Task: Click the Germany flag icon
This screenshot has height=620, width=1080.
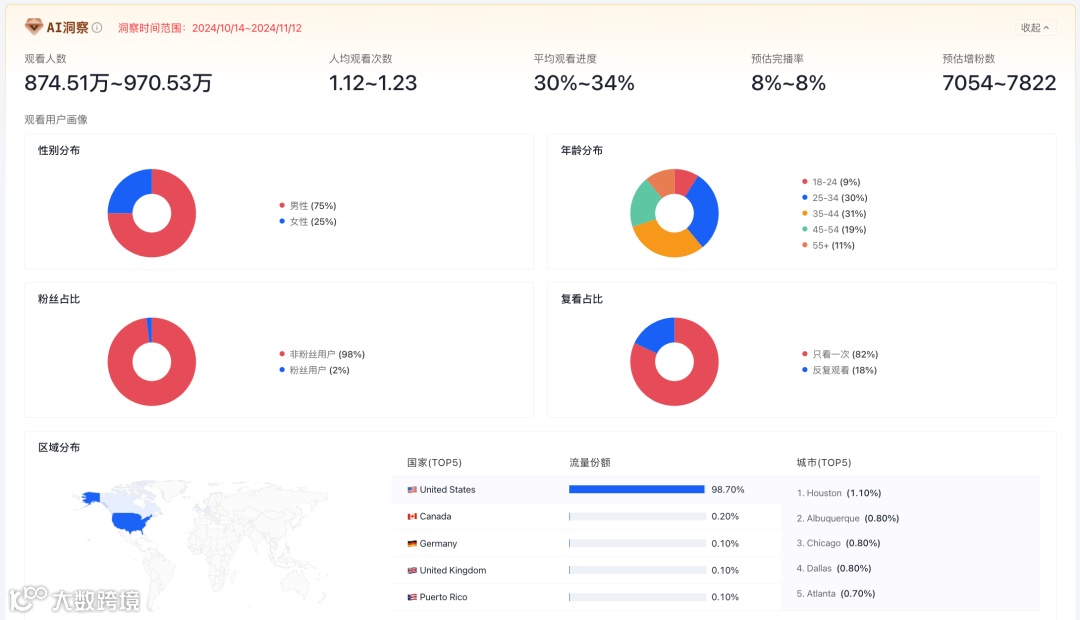Action: [412, 544]
